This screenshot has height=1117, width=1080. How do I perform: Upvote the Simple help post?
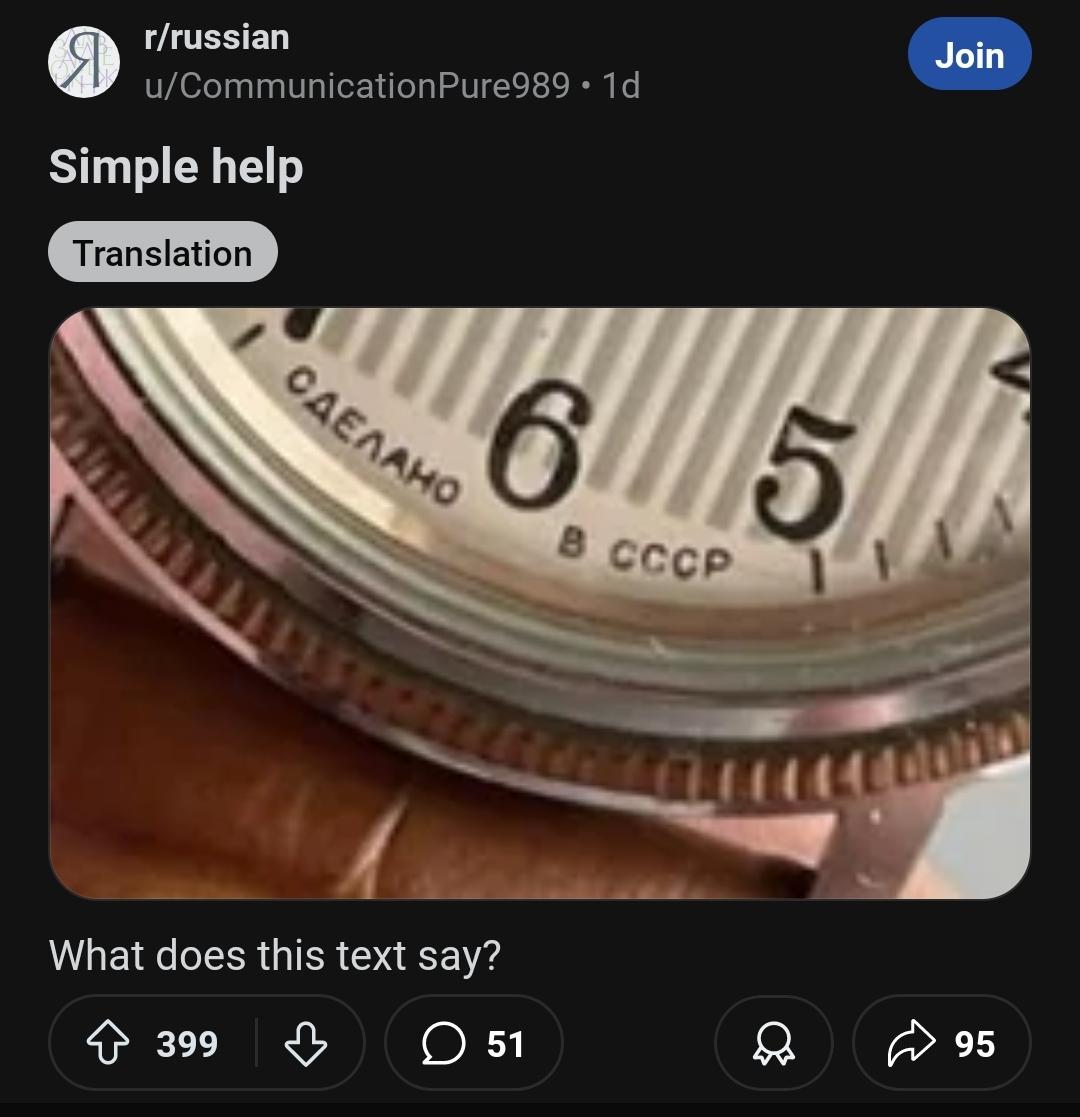coord(108,1042)
